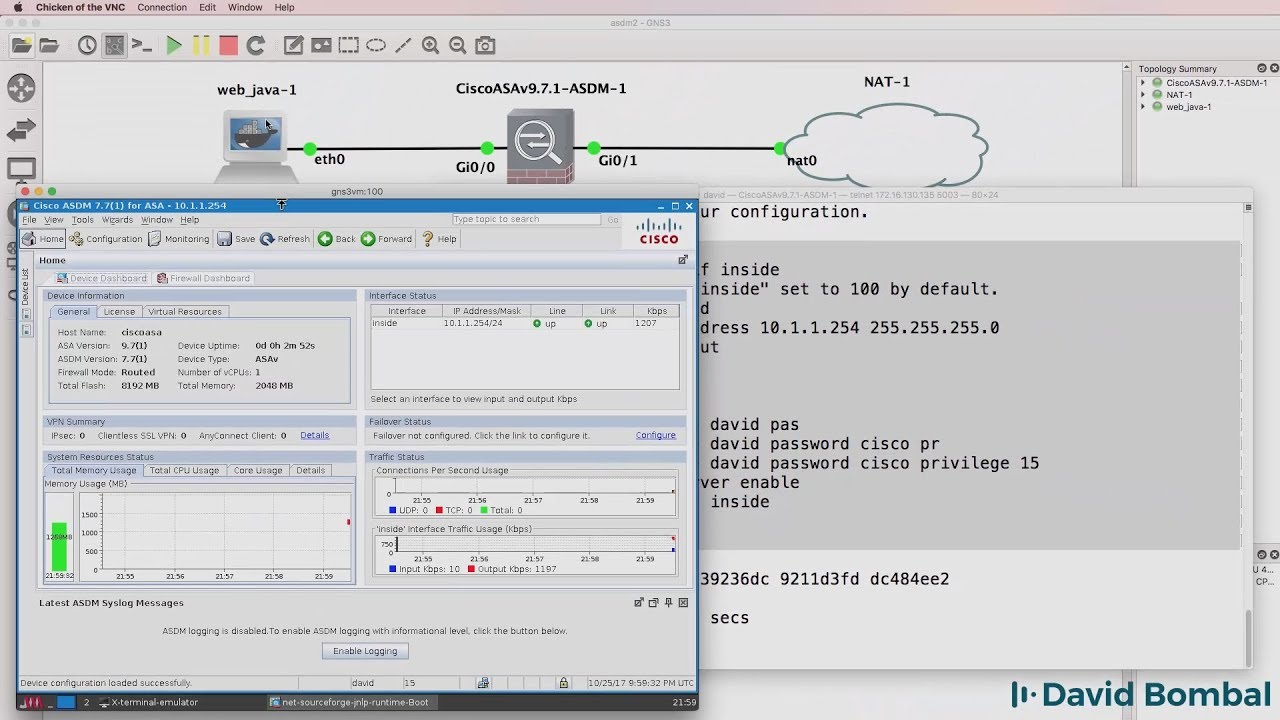Switch to Firewall Dashboard tab
Image resolution: width=1280 pixels, height=720 pixels.
(203, 278)
